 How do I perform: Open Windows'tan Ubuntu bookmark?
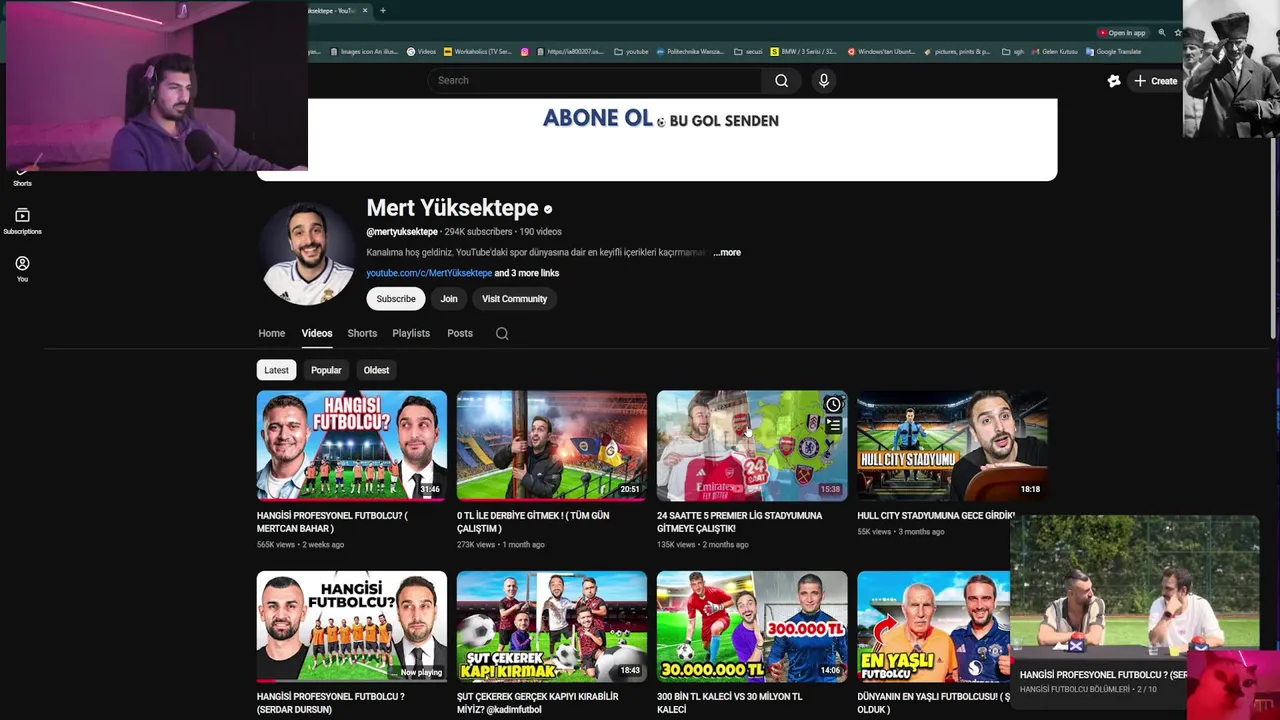pyautogui.click(x=881, y=52)
